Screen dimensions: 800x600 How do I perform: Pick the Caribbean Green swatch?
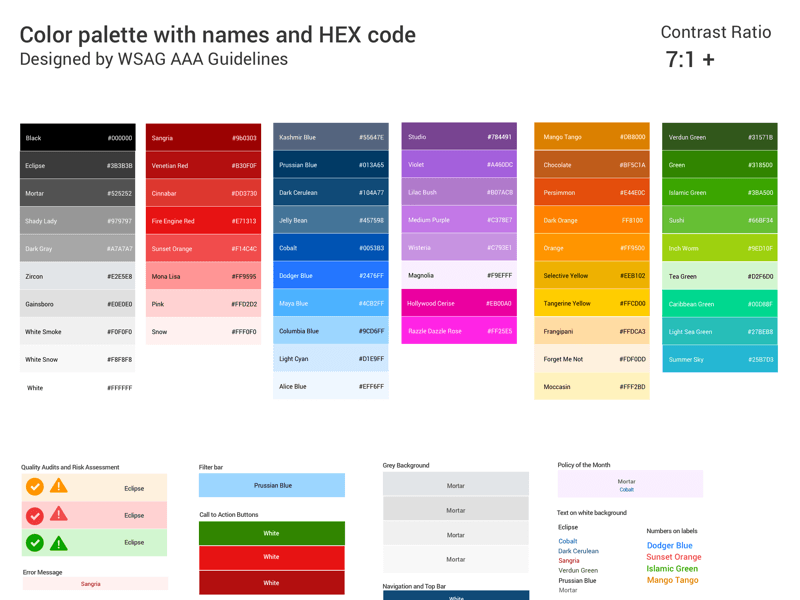[x=720, y=304]
